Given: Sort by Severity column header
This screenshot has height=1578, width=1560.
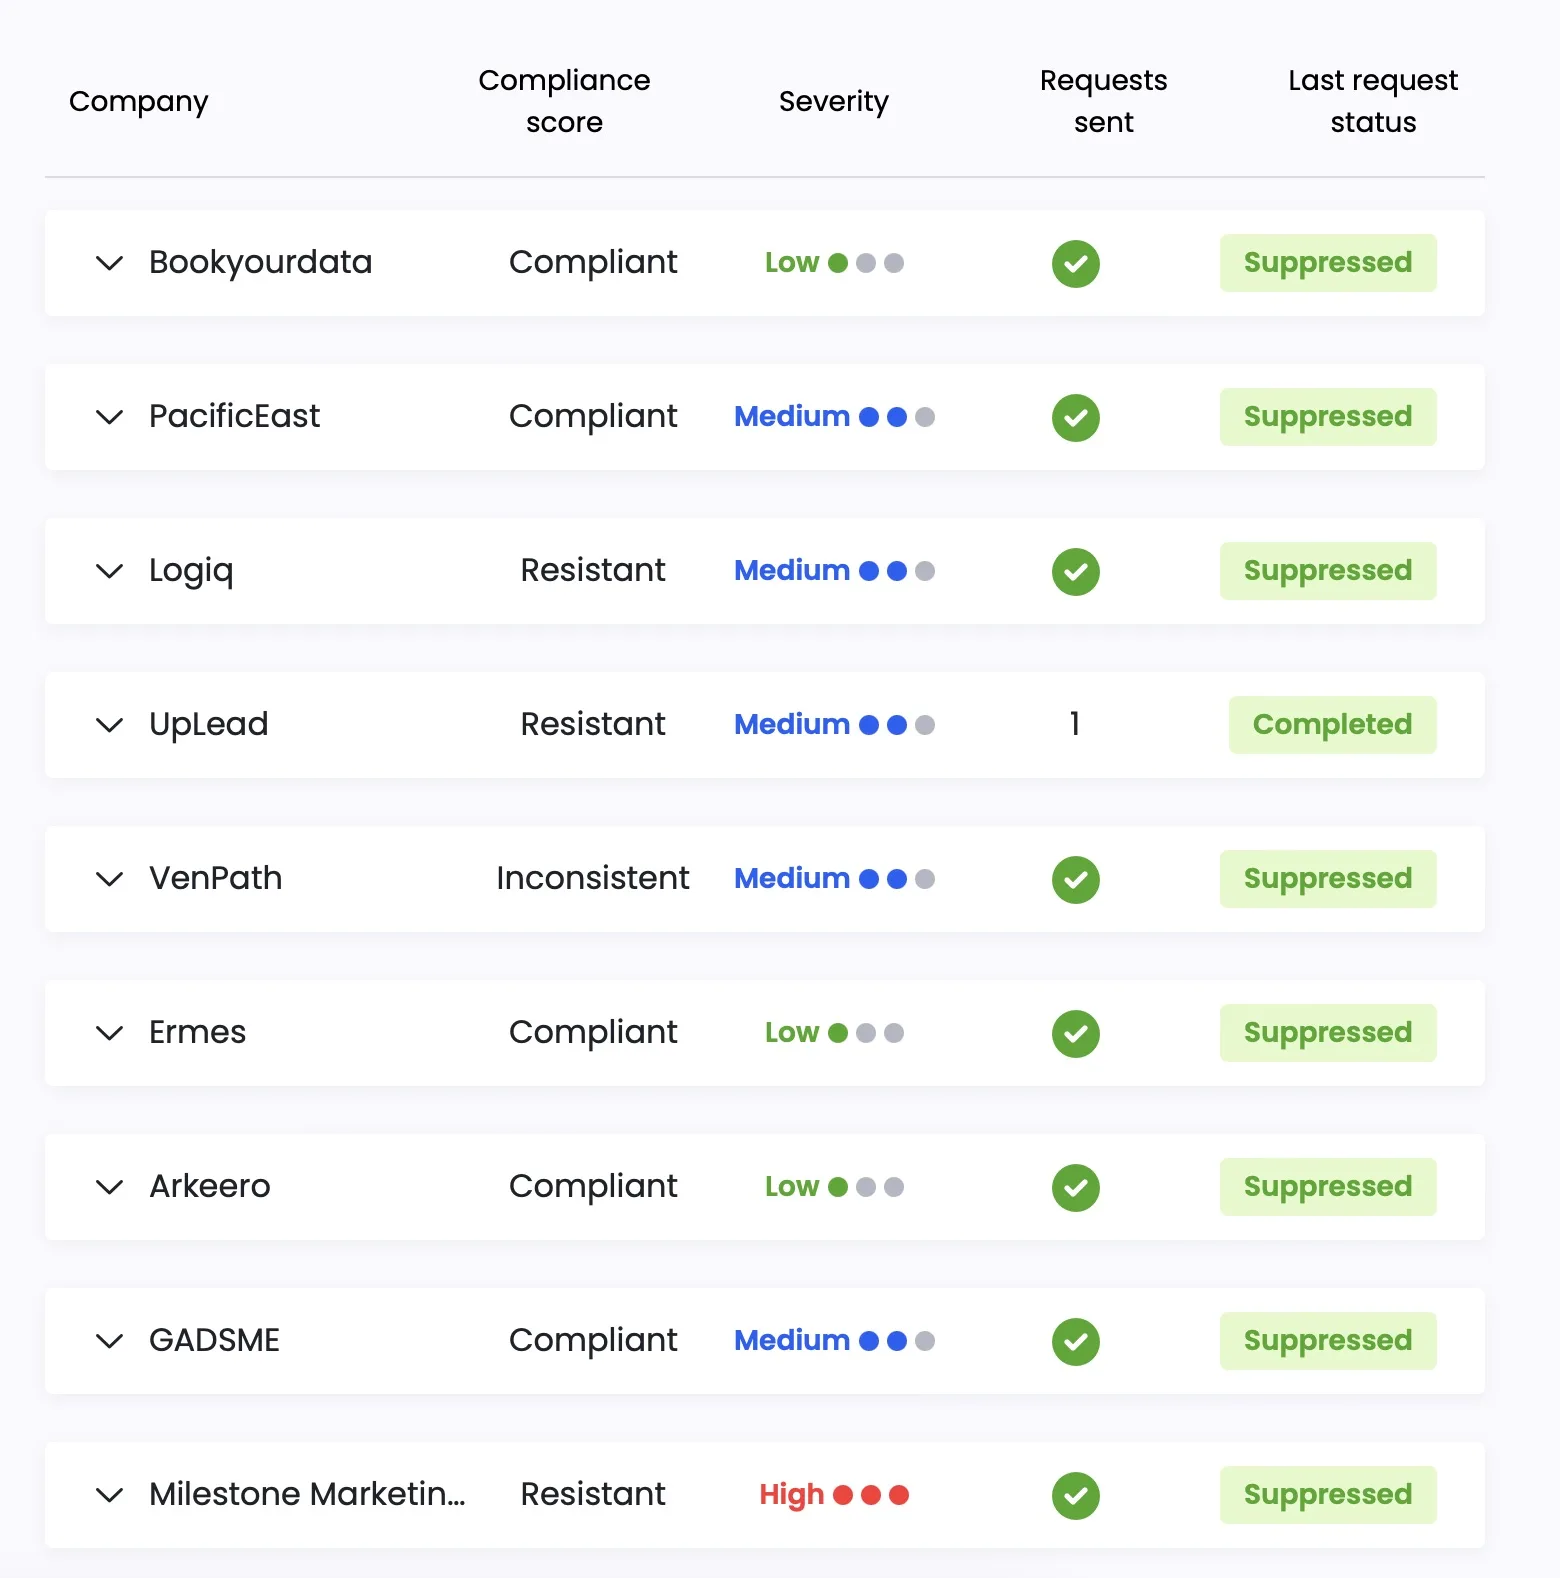Looking at the screenshot, I should 833,101.
